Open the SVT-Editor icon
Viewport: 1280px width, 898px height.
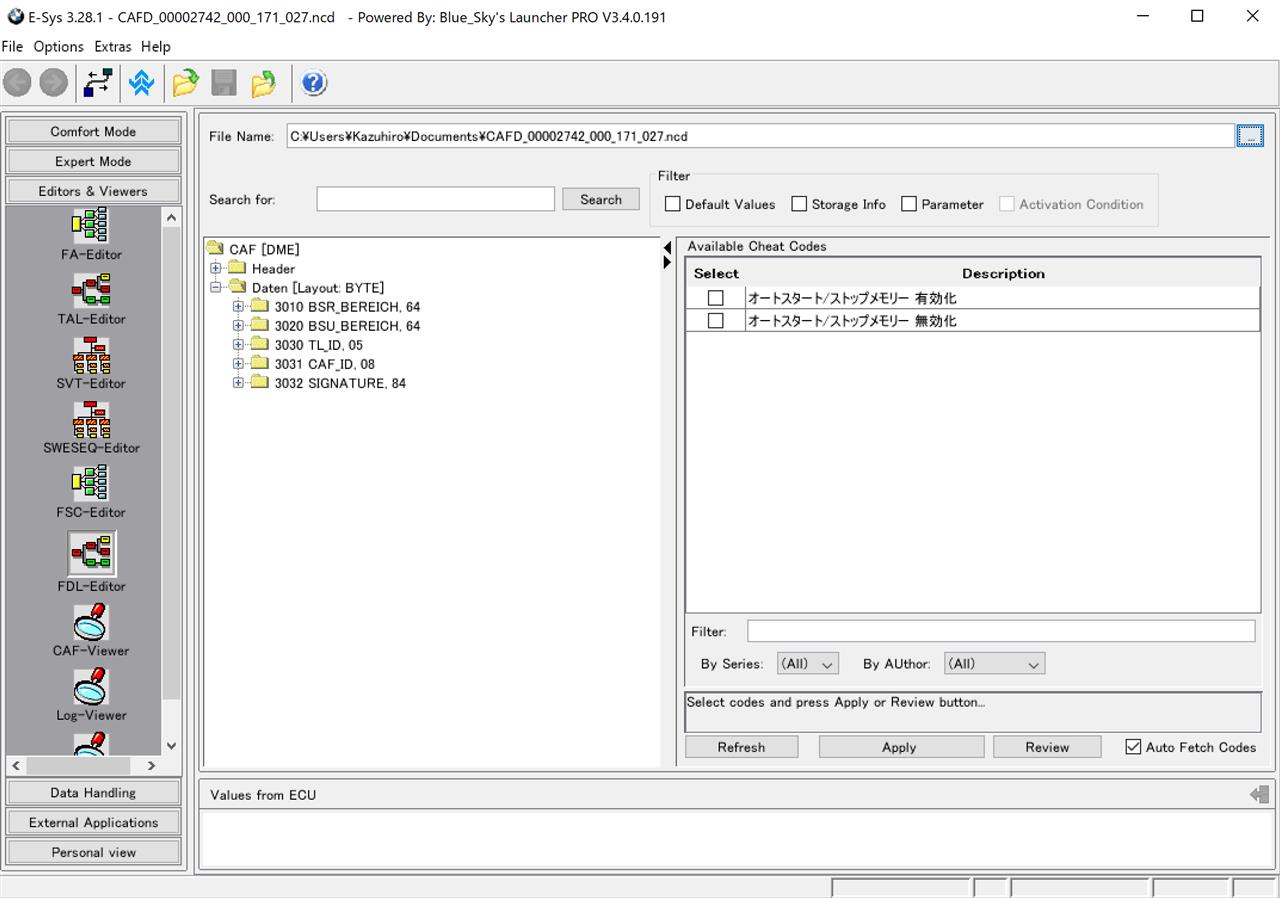pos(91,355)
